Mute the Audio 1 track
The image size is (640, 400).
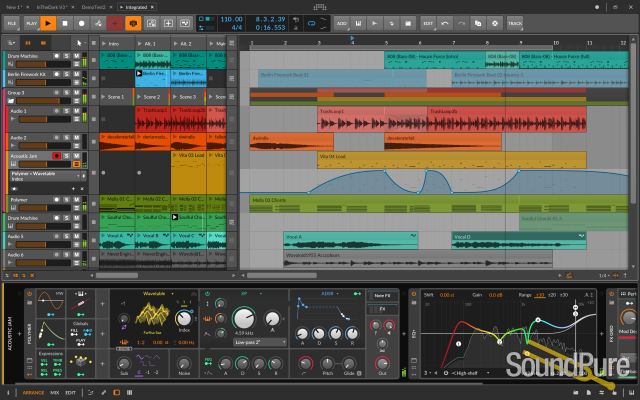[76, 111]
